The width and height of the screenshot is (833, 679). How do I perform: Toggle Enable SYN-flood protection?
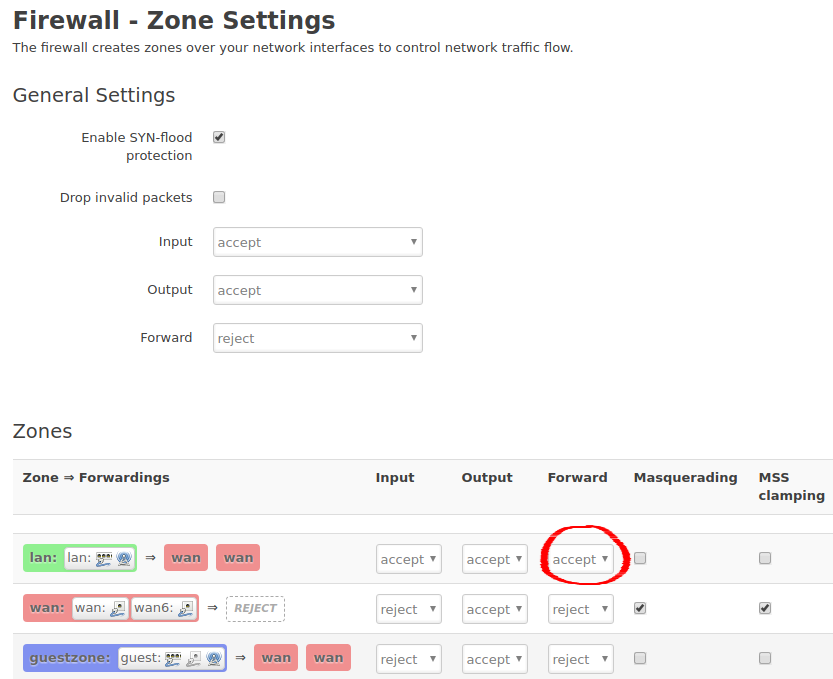point(218,137)
